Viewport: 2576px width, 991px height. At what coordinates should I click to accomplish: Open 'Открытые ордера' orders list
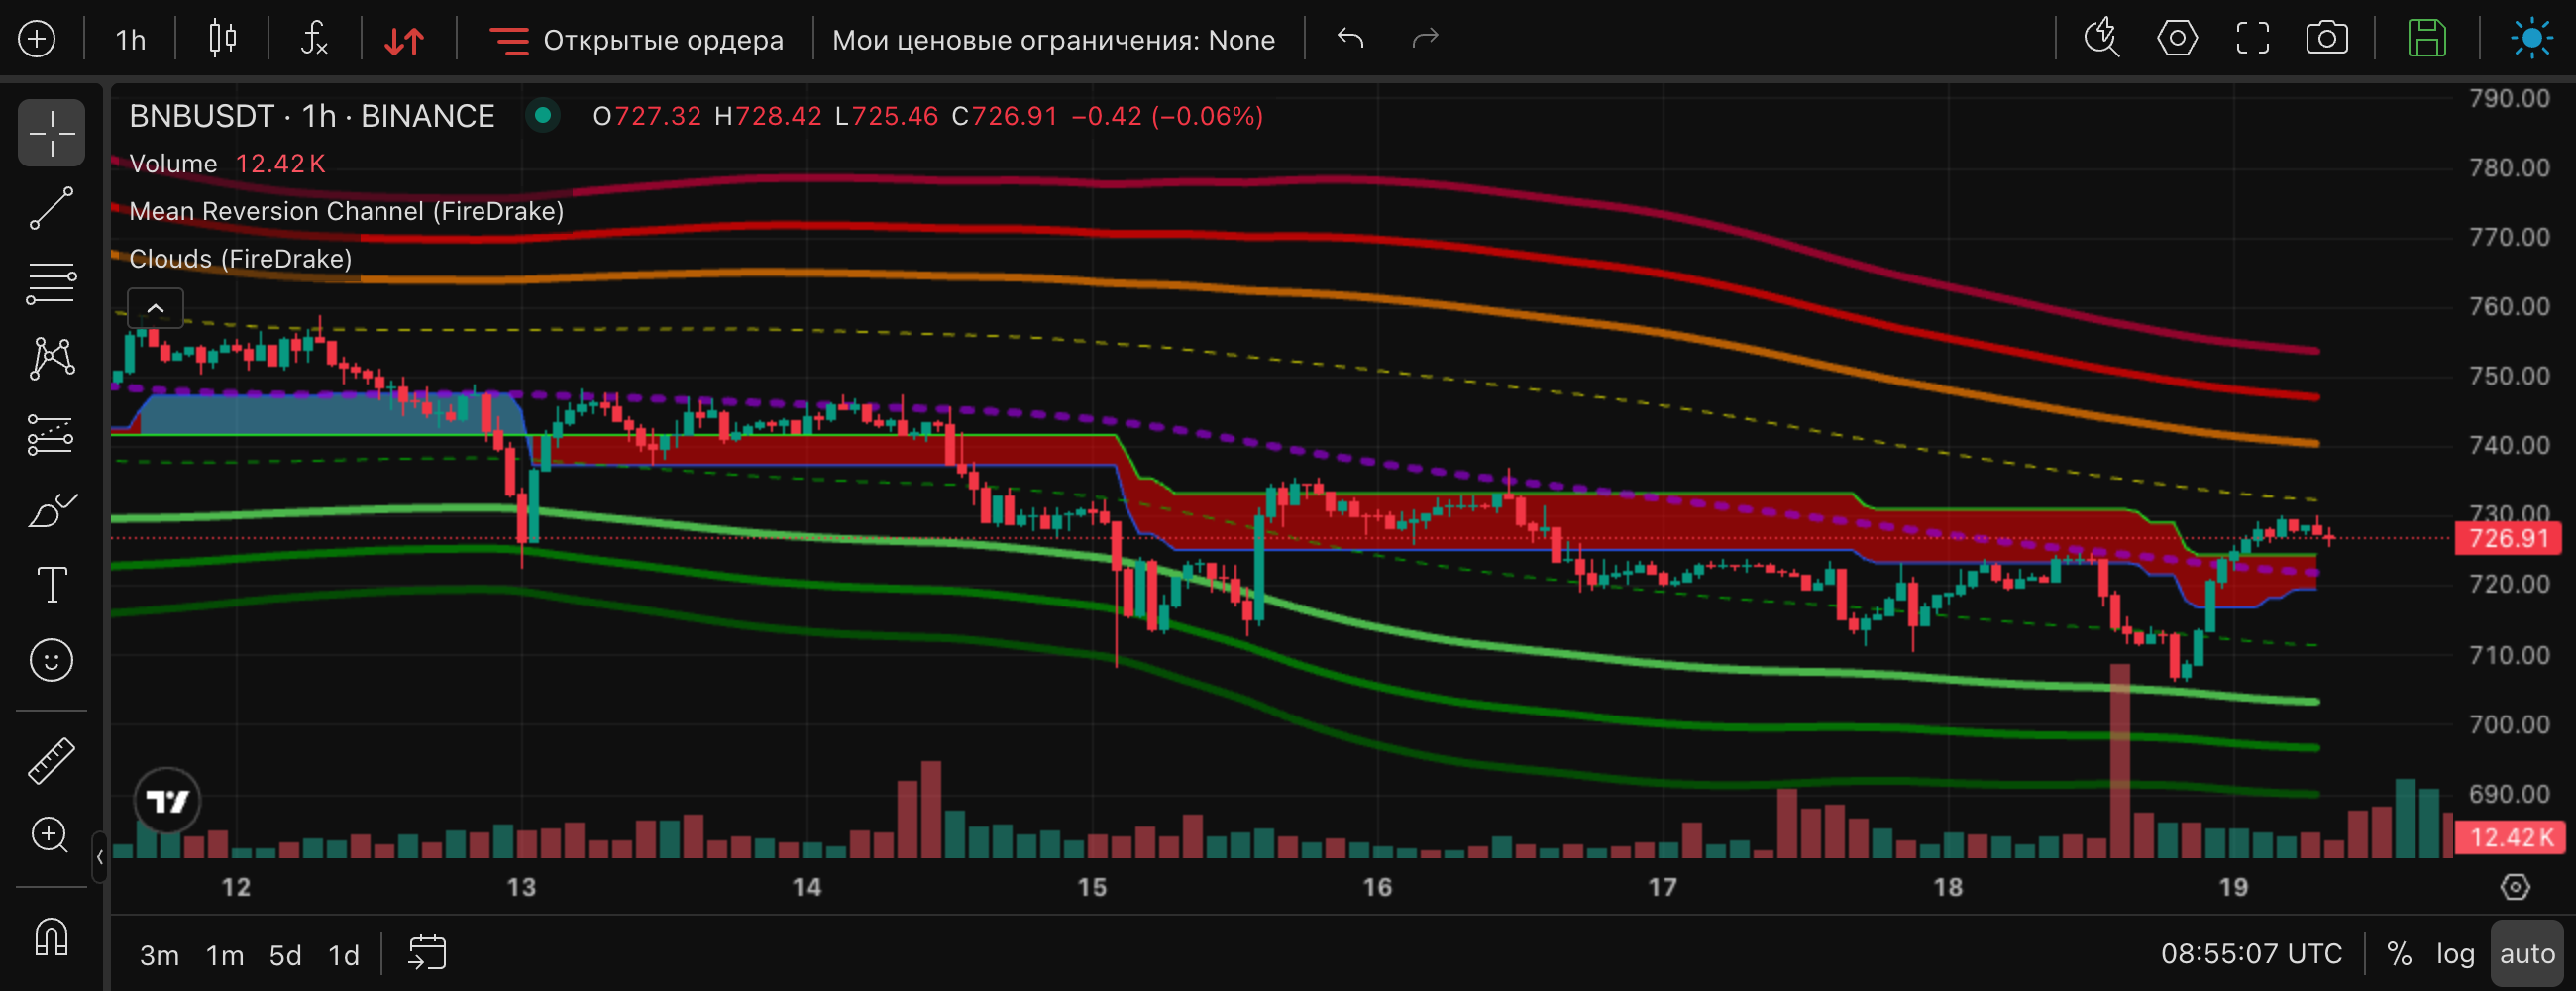coord(636,40)
